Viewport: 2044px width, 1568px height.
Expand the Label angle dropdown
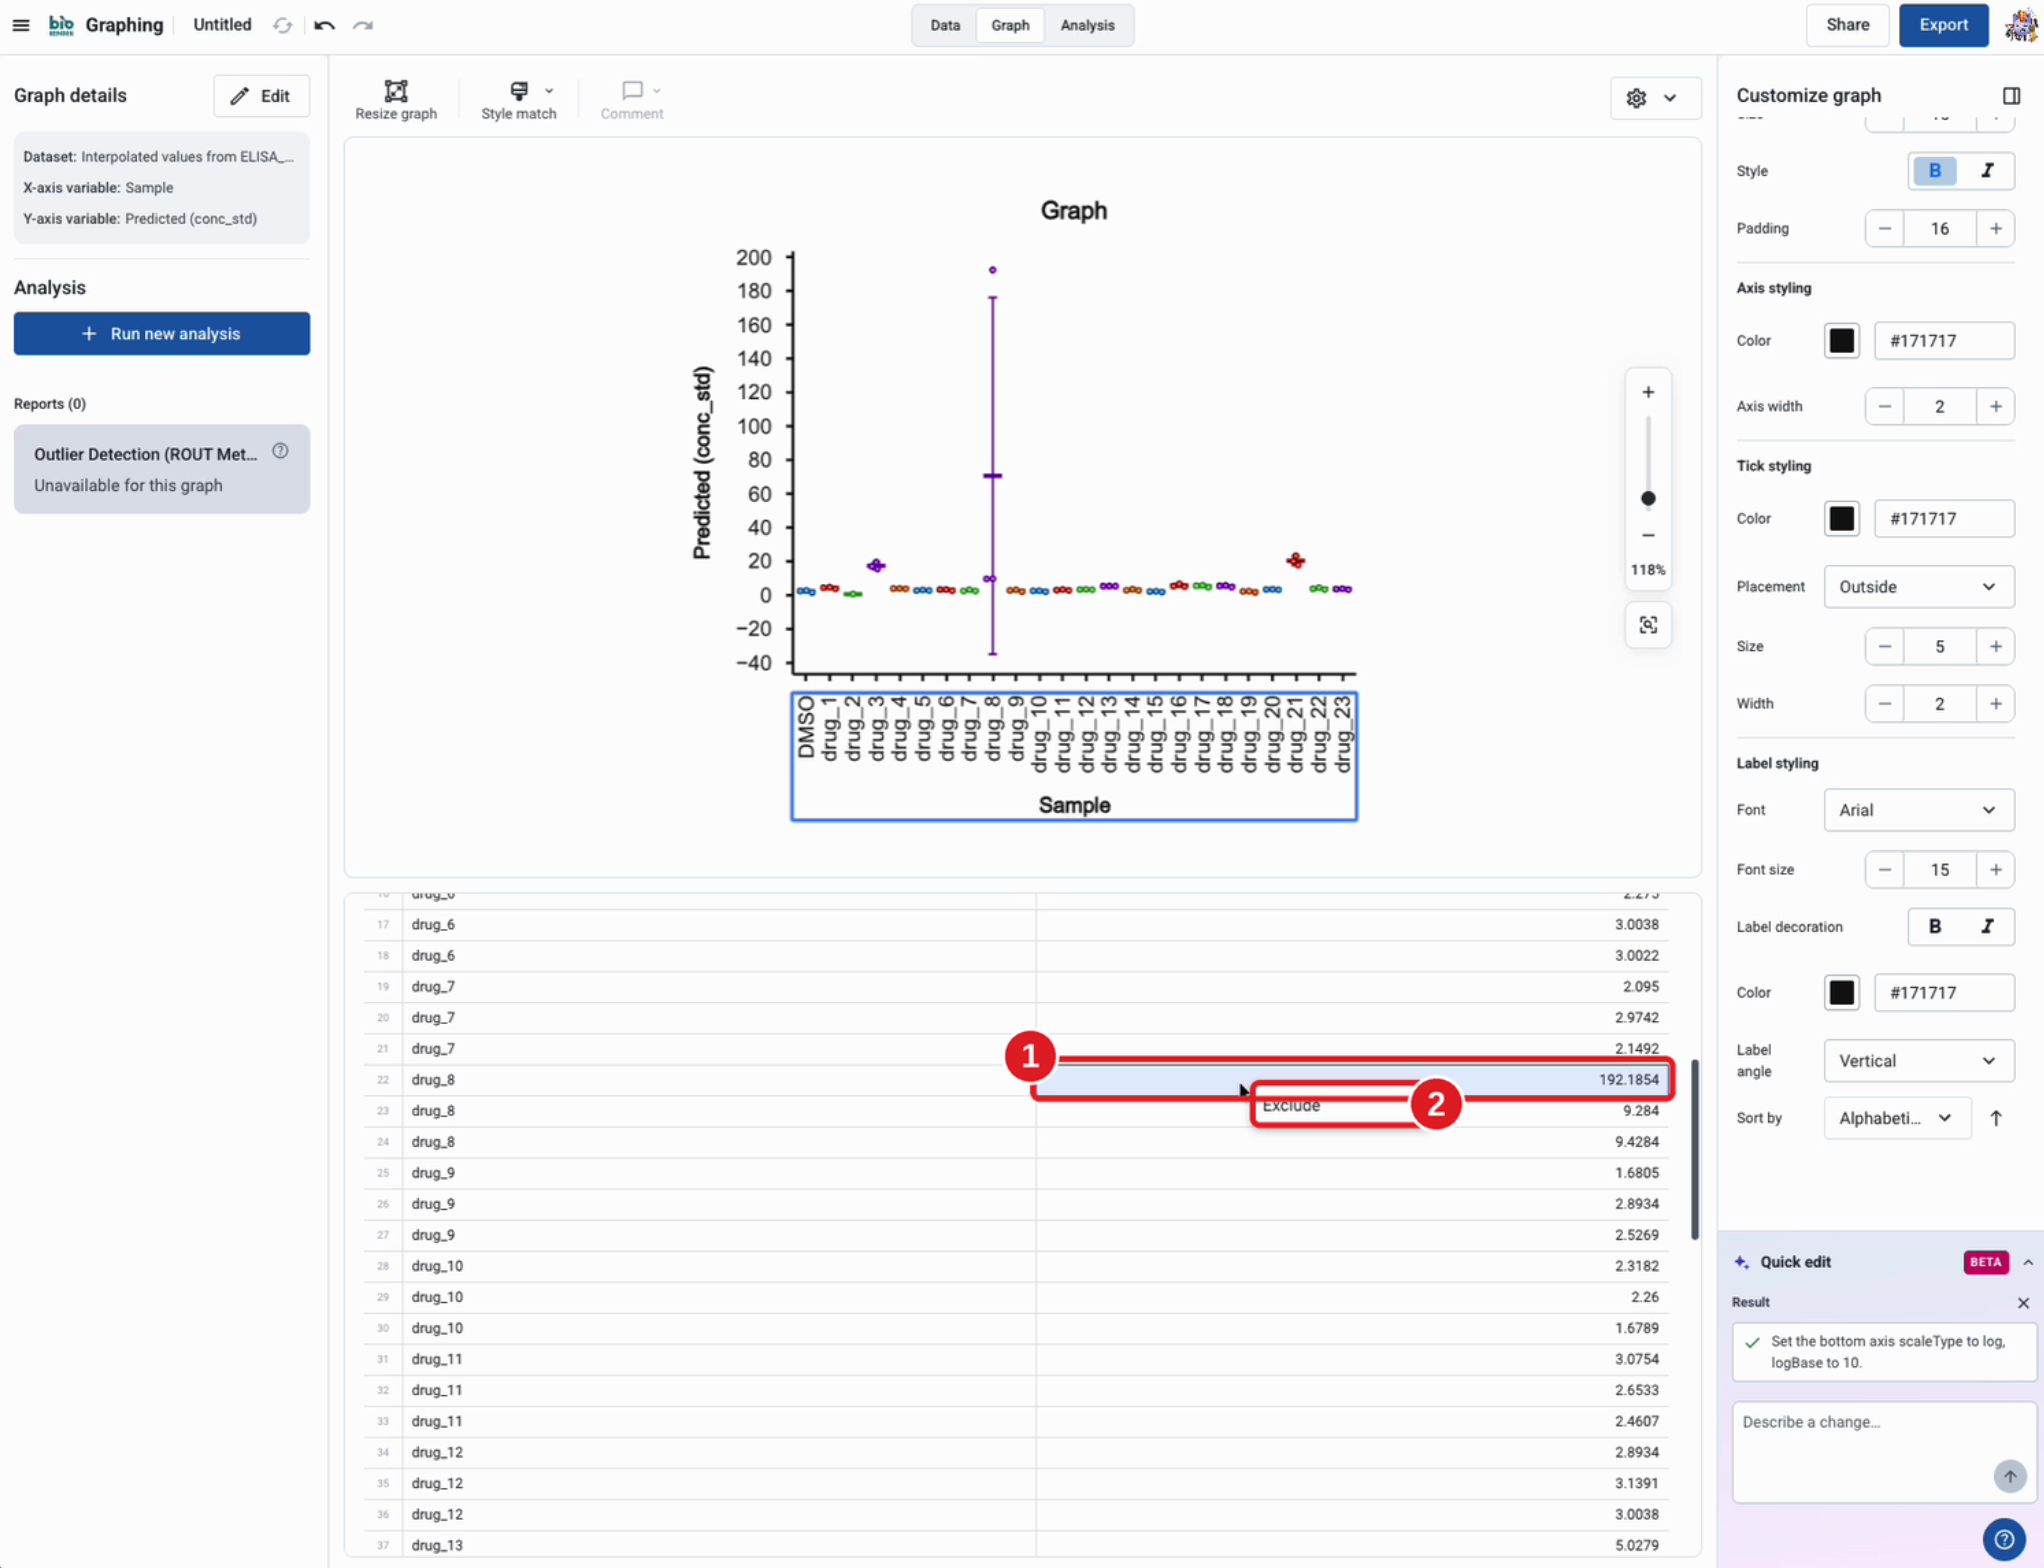(x=1918, y=1061)
